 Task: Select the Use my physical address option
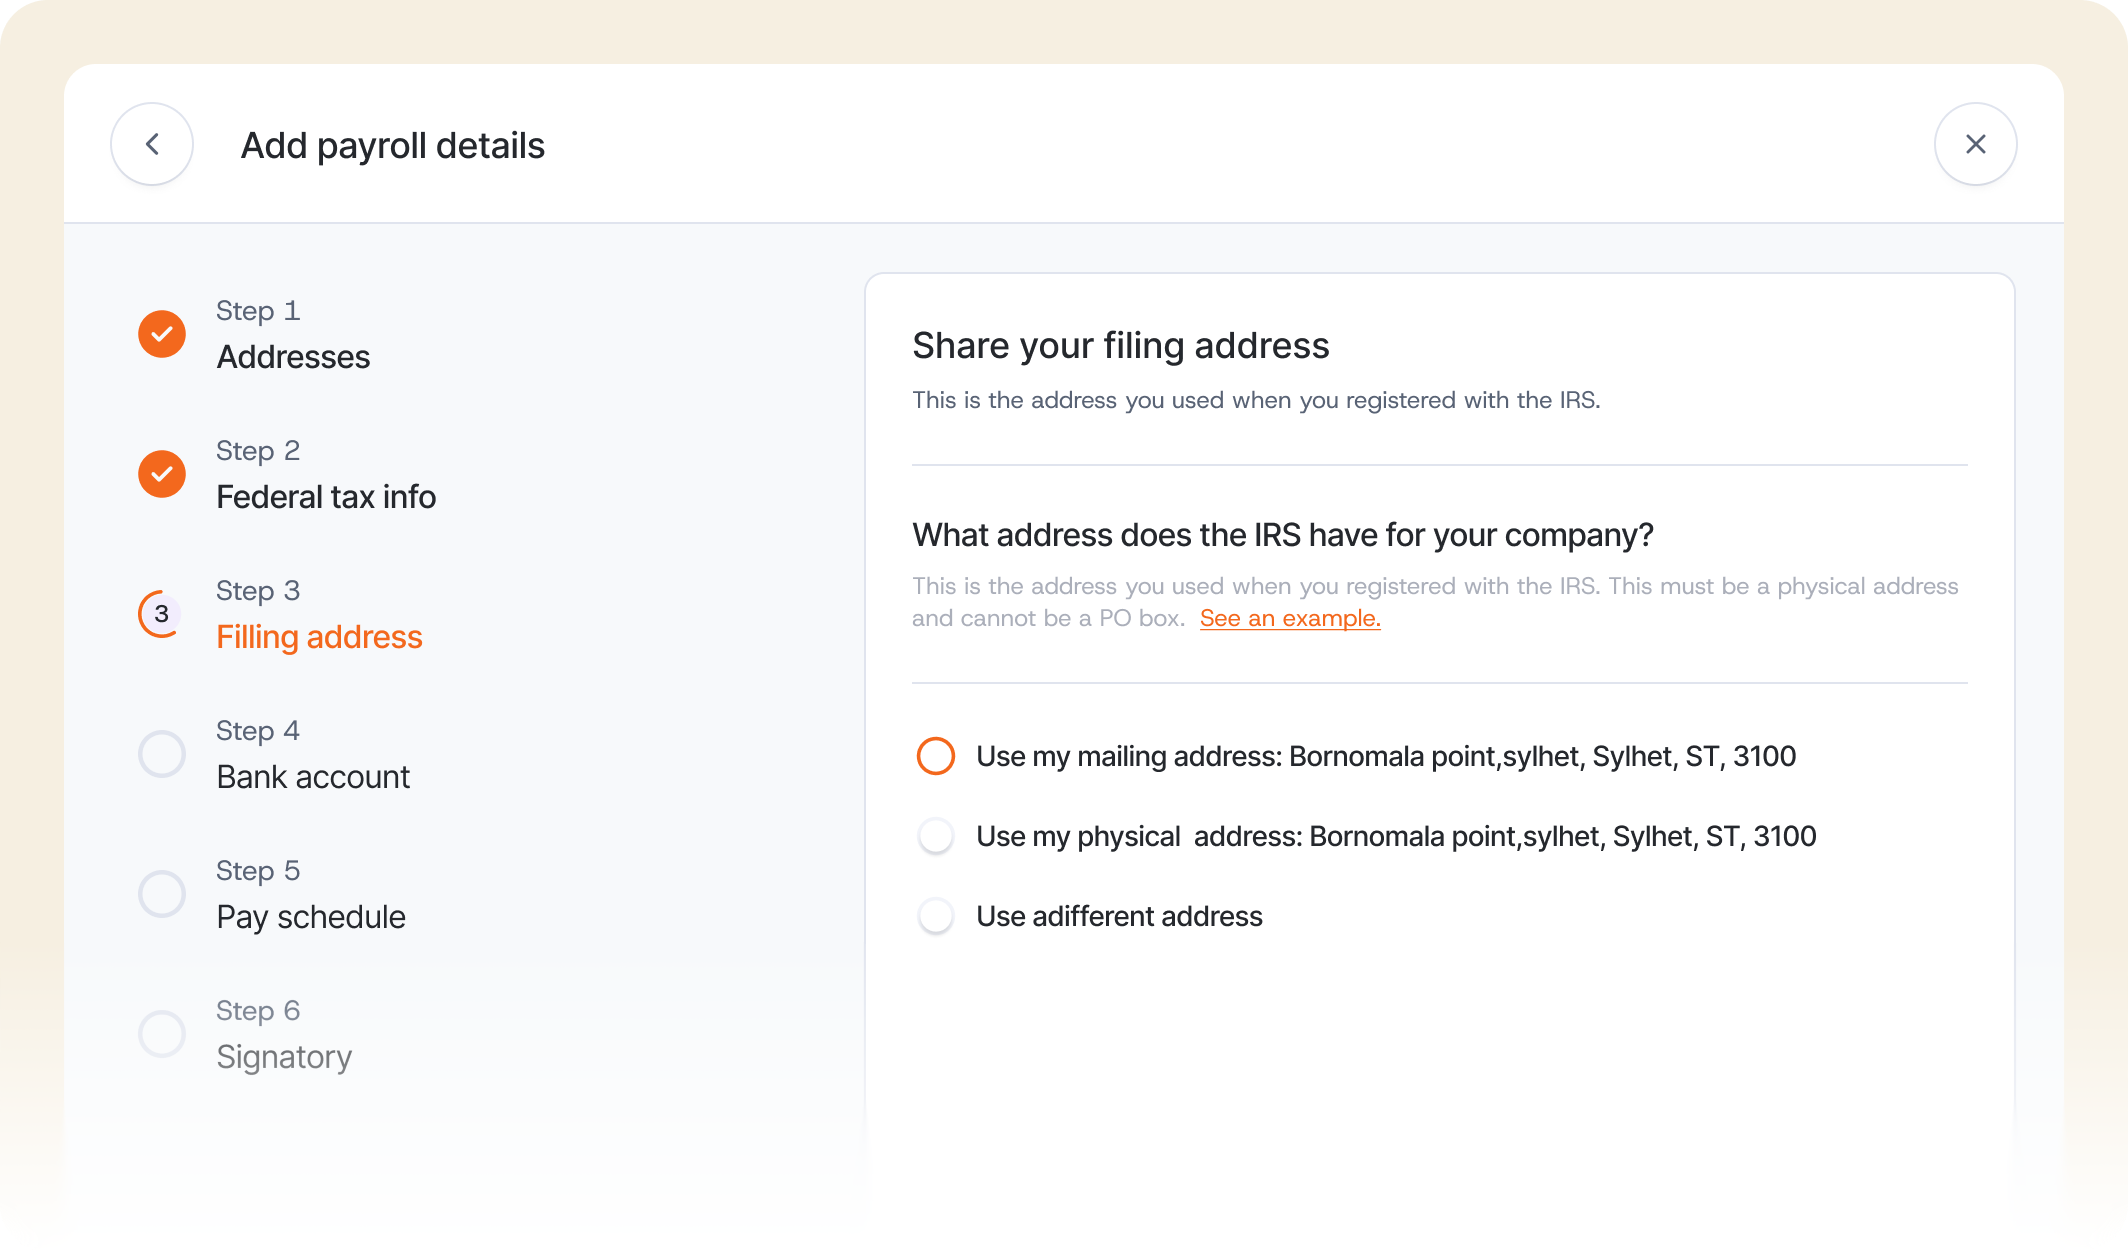[936, 836]
